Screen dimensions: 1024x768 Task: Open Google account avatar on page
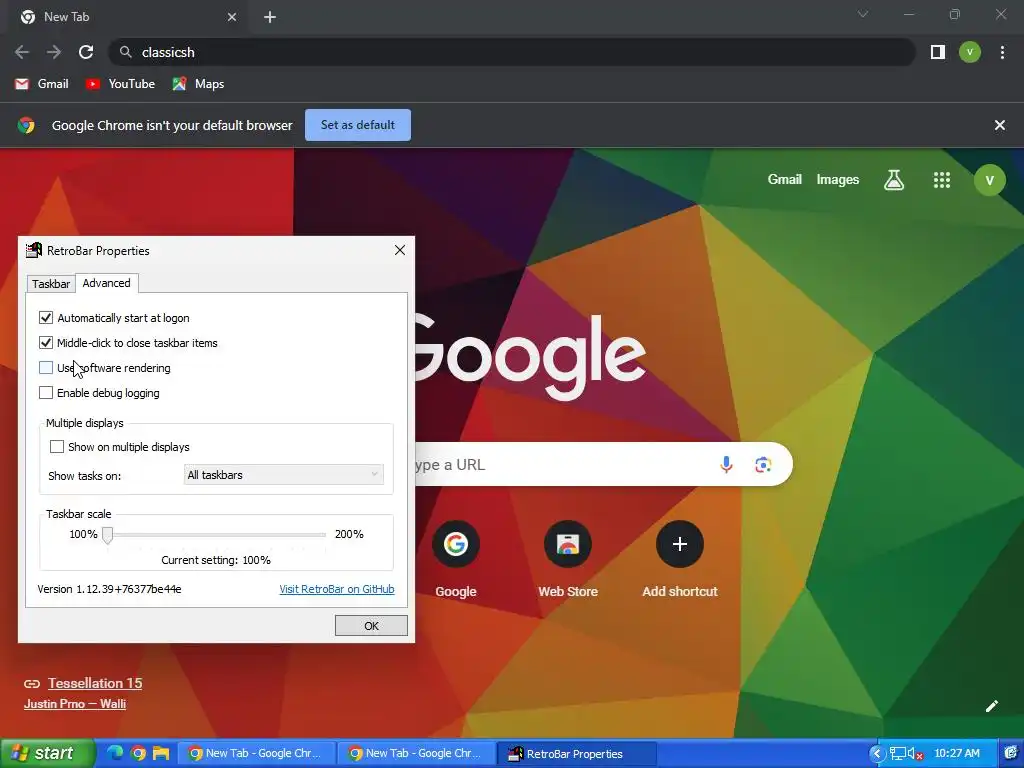pos(989,180)
